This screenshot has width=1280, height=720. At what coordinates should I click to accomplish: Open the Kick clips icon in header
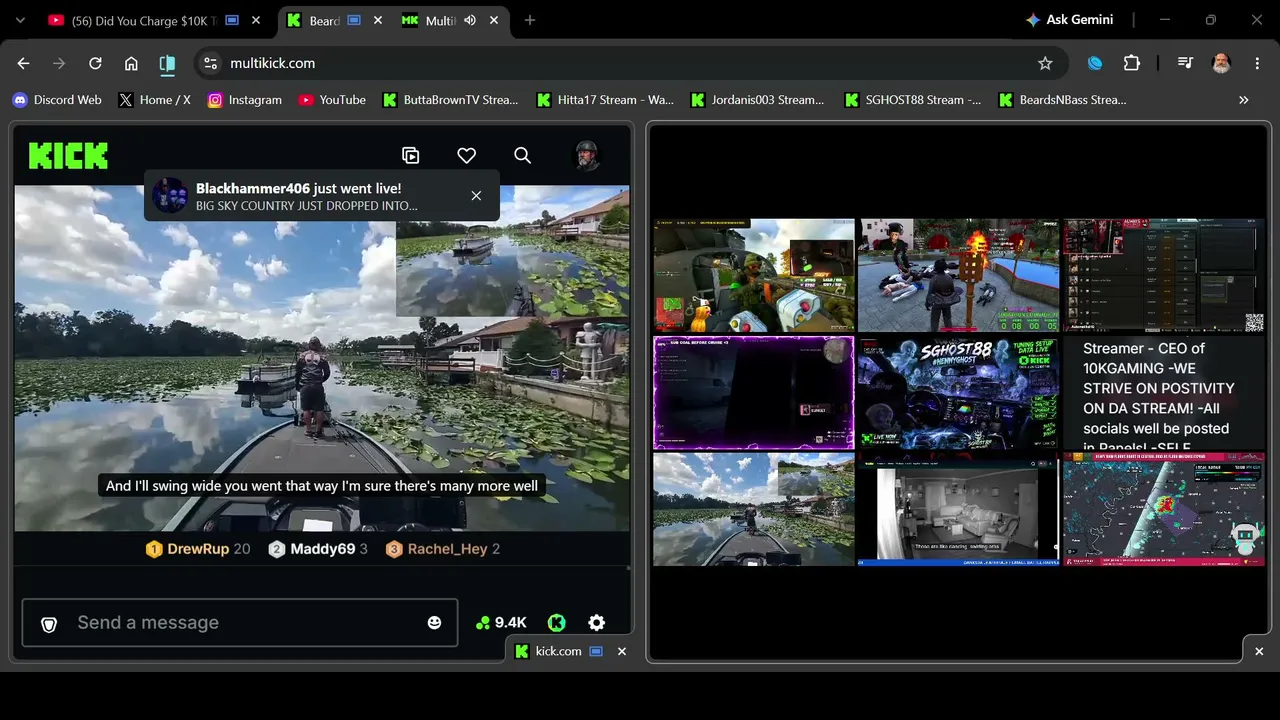tap(410, 155)
